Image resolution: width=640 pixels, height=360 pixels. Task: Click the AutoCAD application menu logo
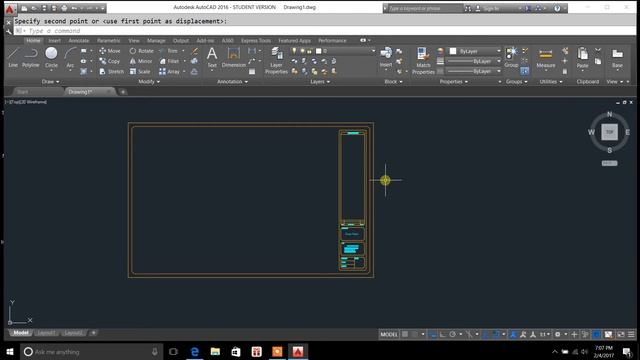point(10,8)
